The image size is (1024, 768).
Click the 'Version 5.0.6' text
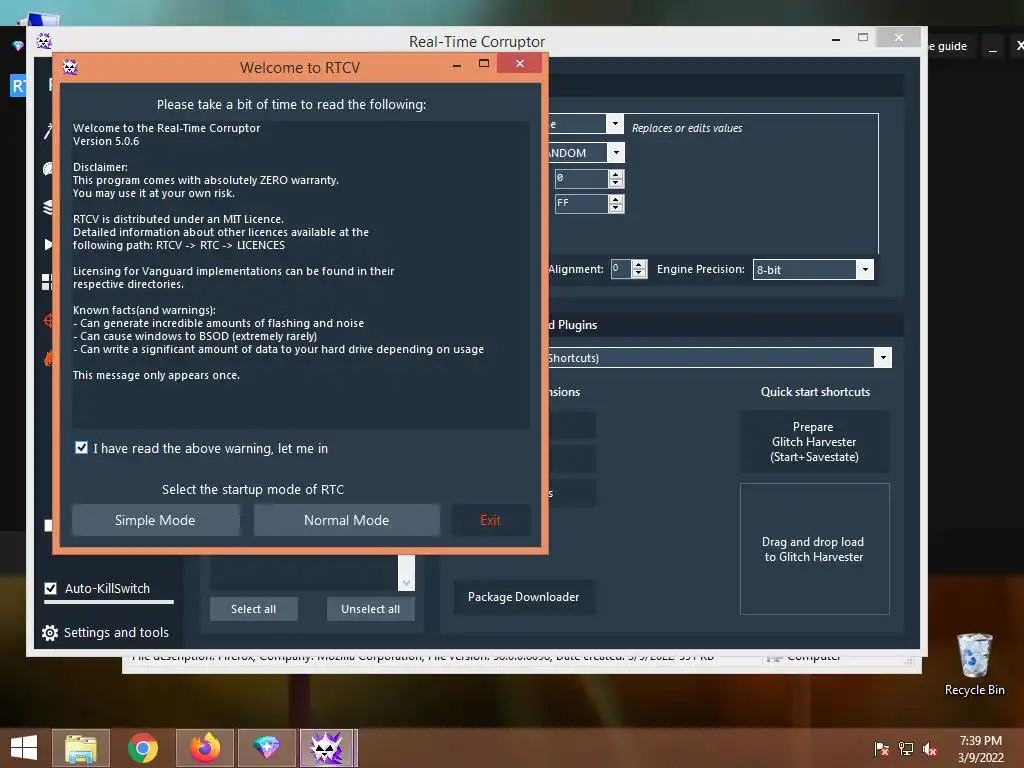[106, 141]
